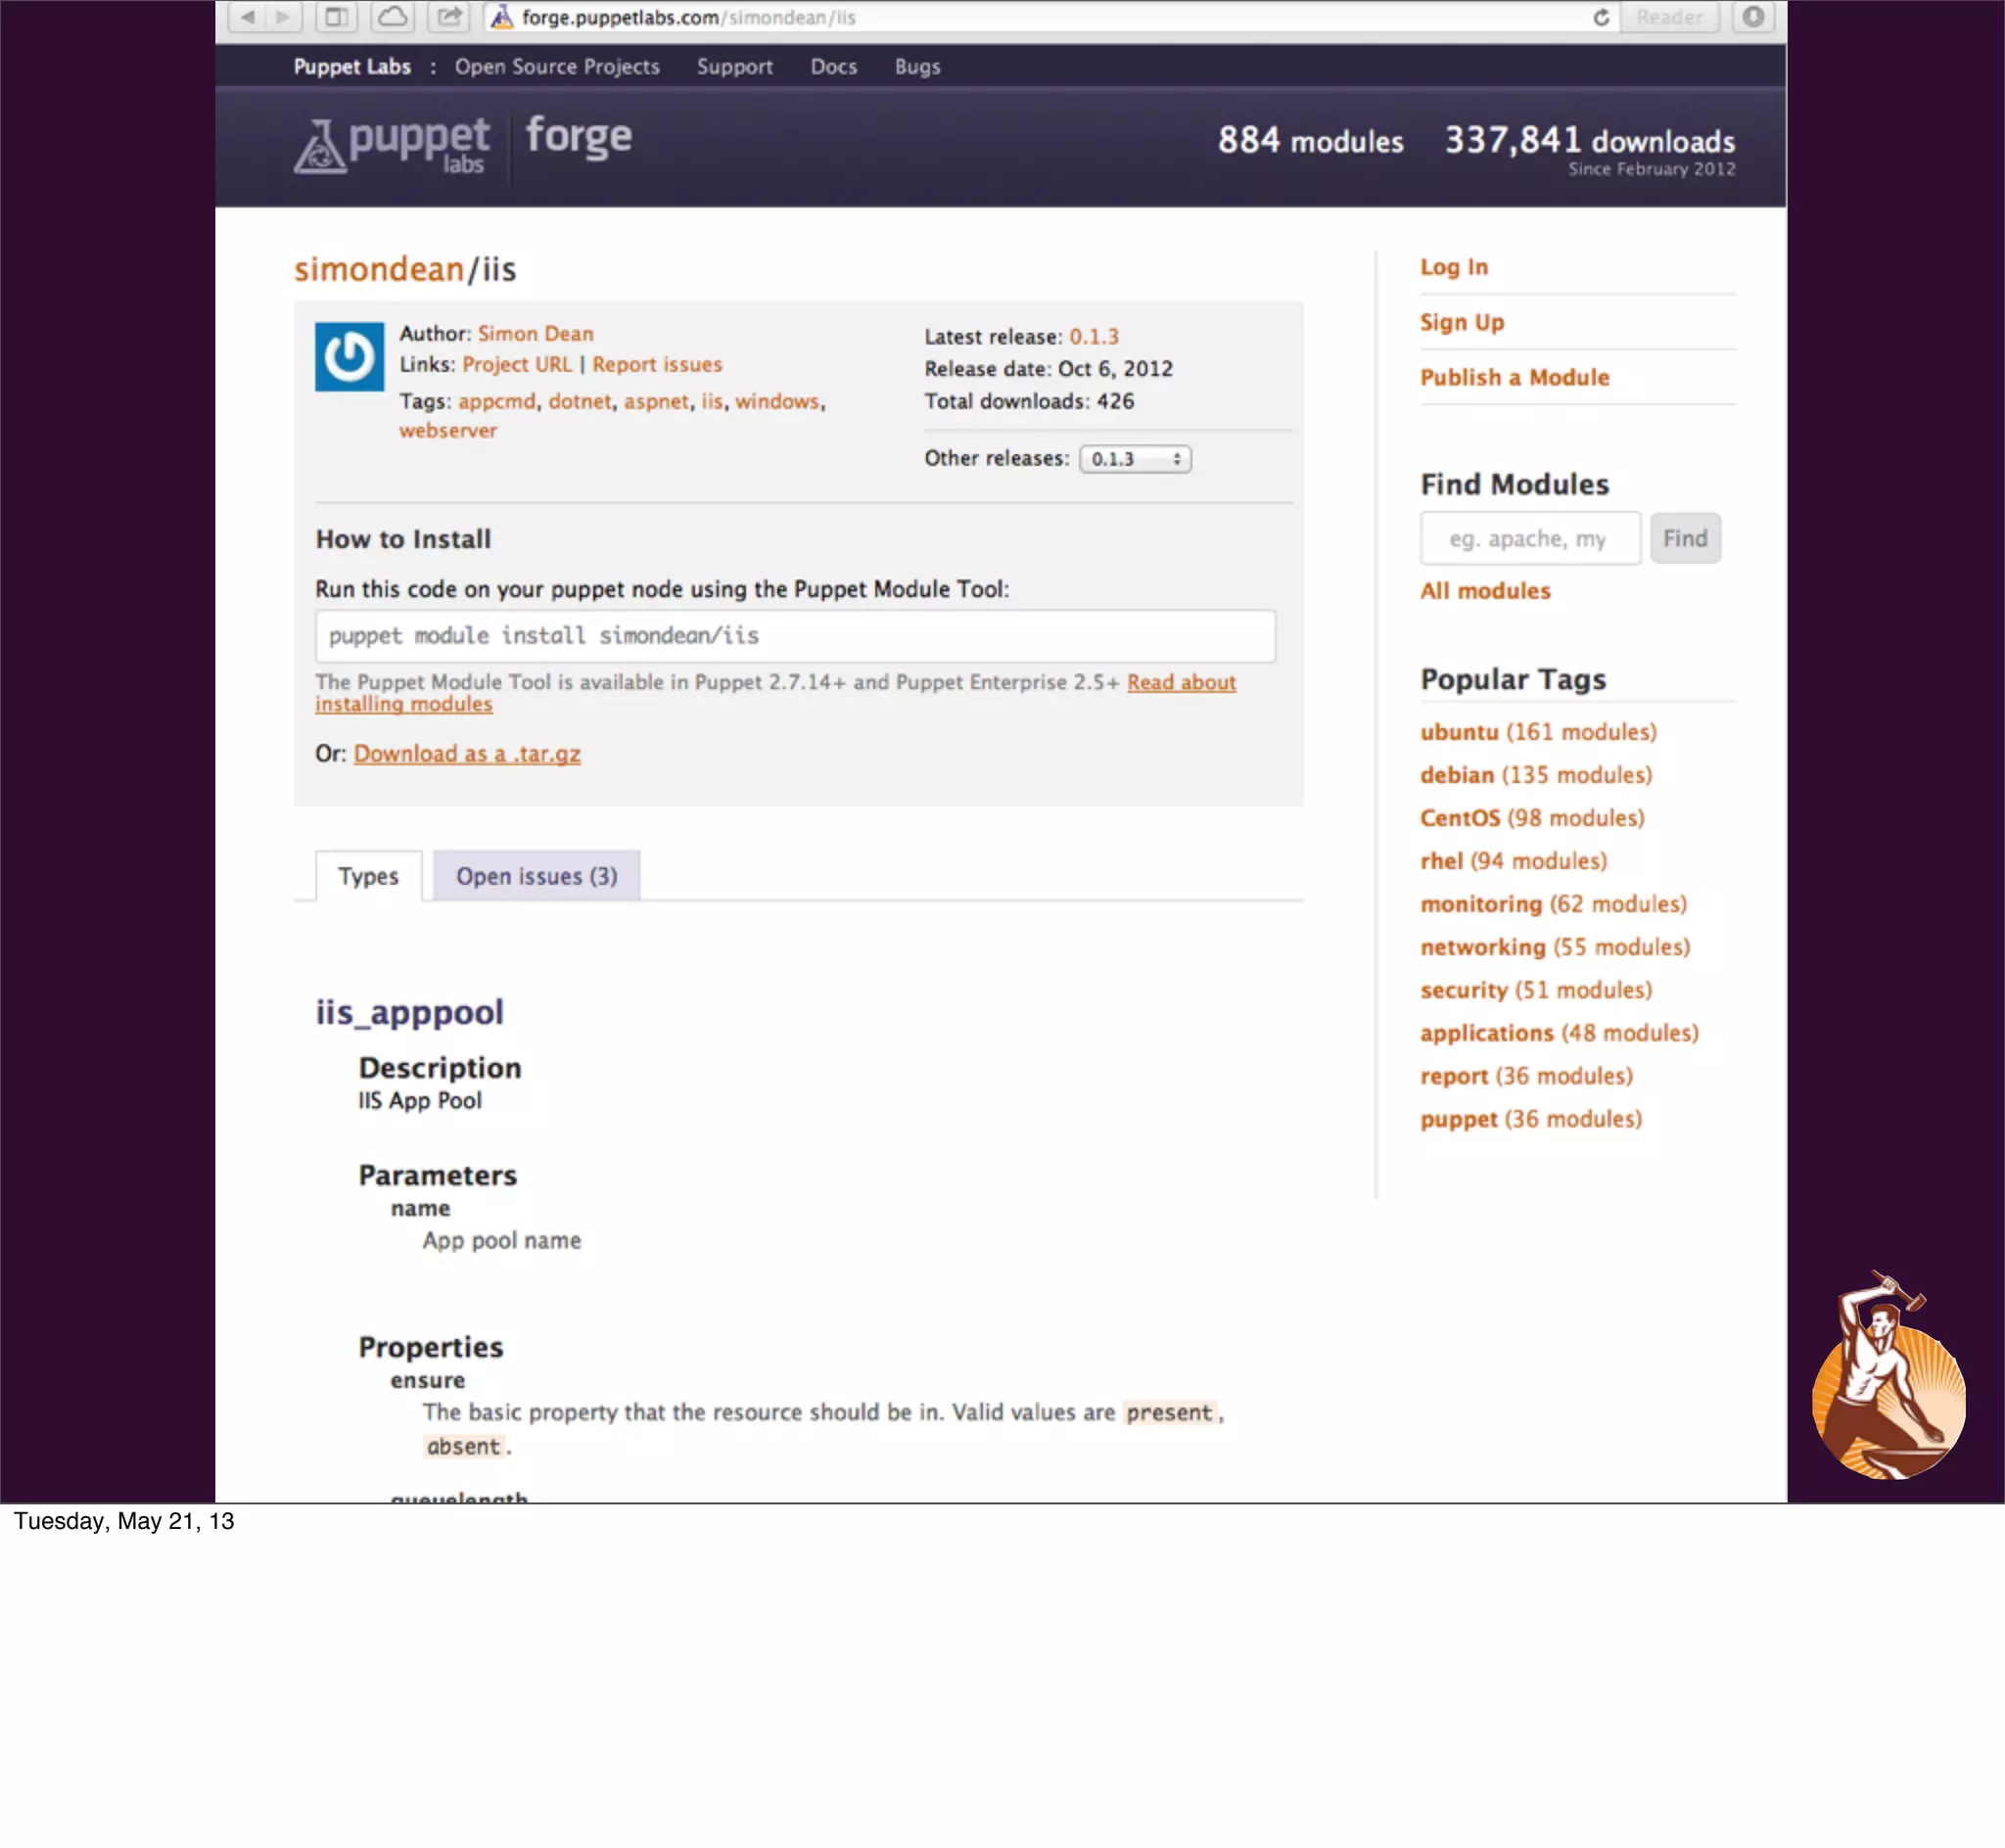Click the Puppet Labs flask logo

(320, 147)
